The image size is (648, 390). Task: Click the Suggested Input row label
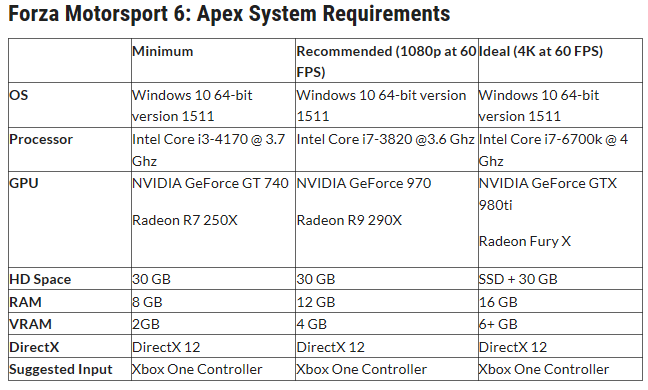click(x=61, y=369)
